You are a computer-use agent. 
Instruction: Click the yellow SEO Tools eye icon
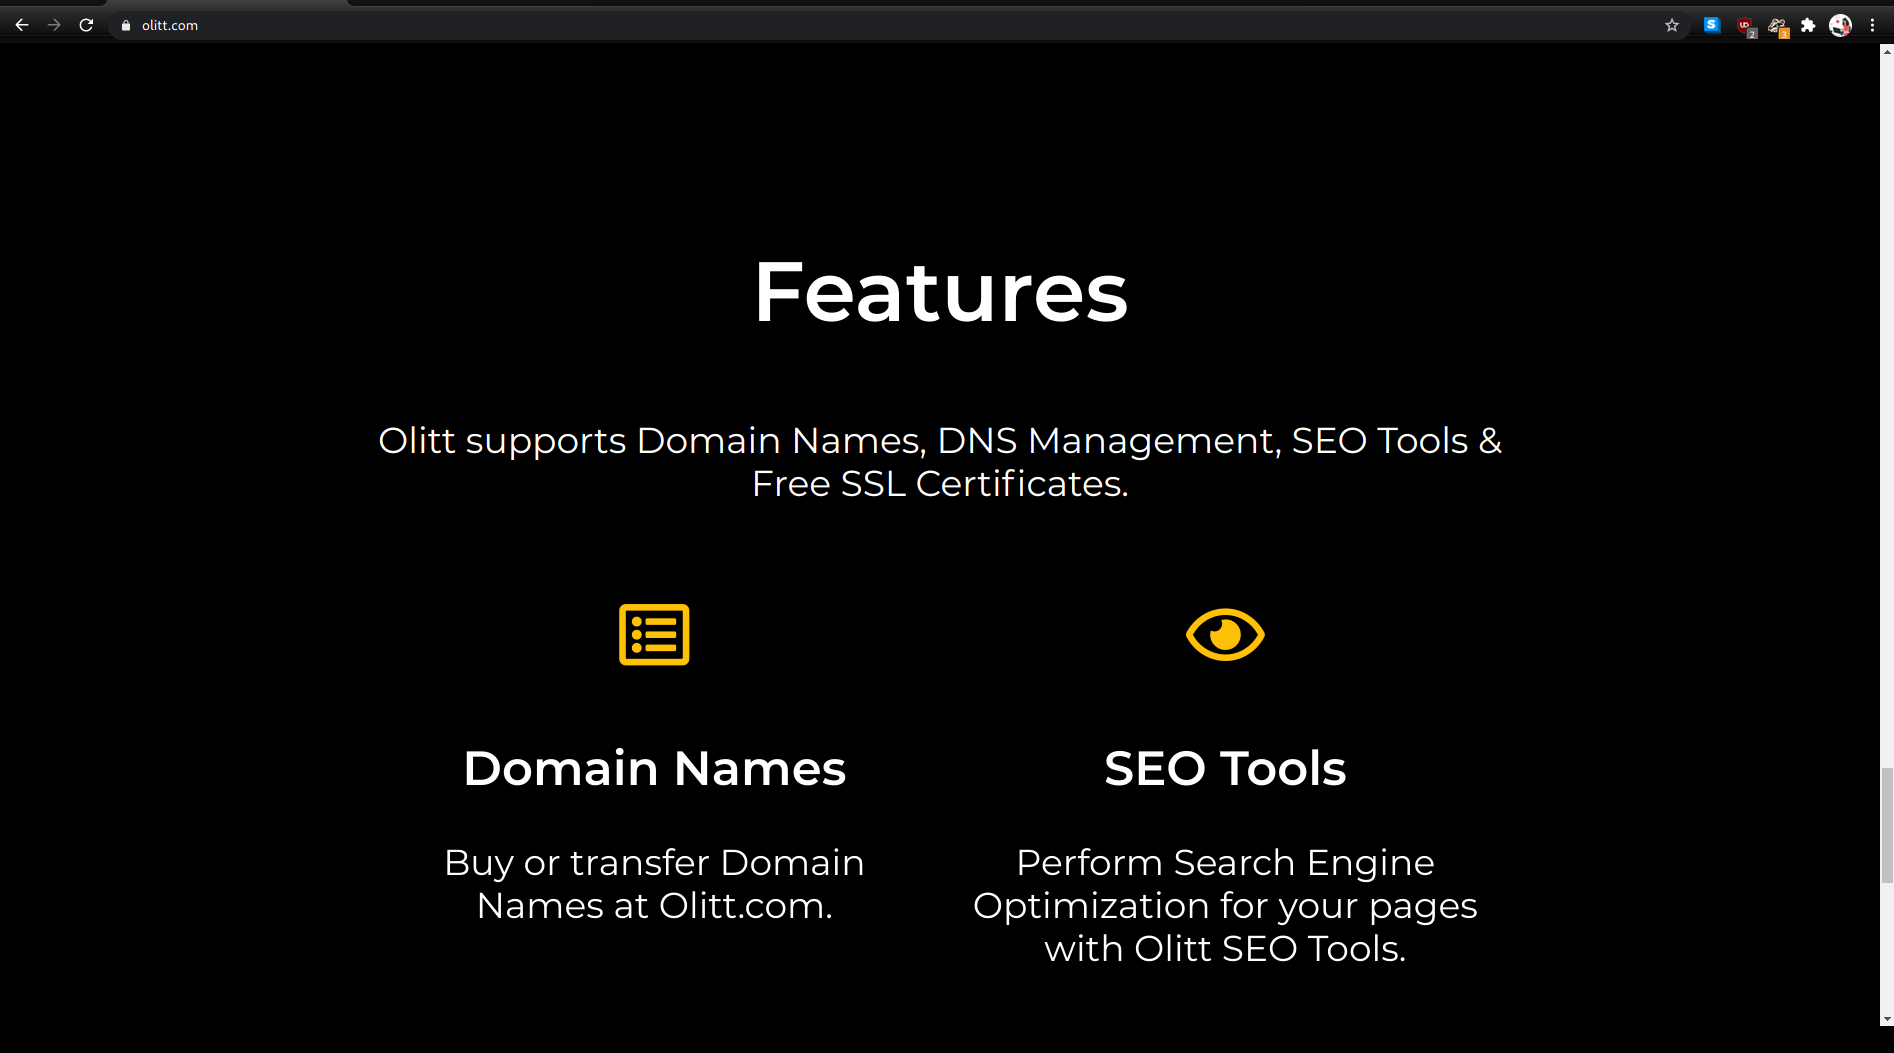coord(1225,634)
